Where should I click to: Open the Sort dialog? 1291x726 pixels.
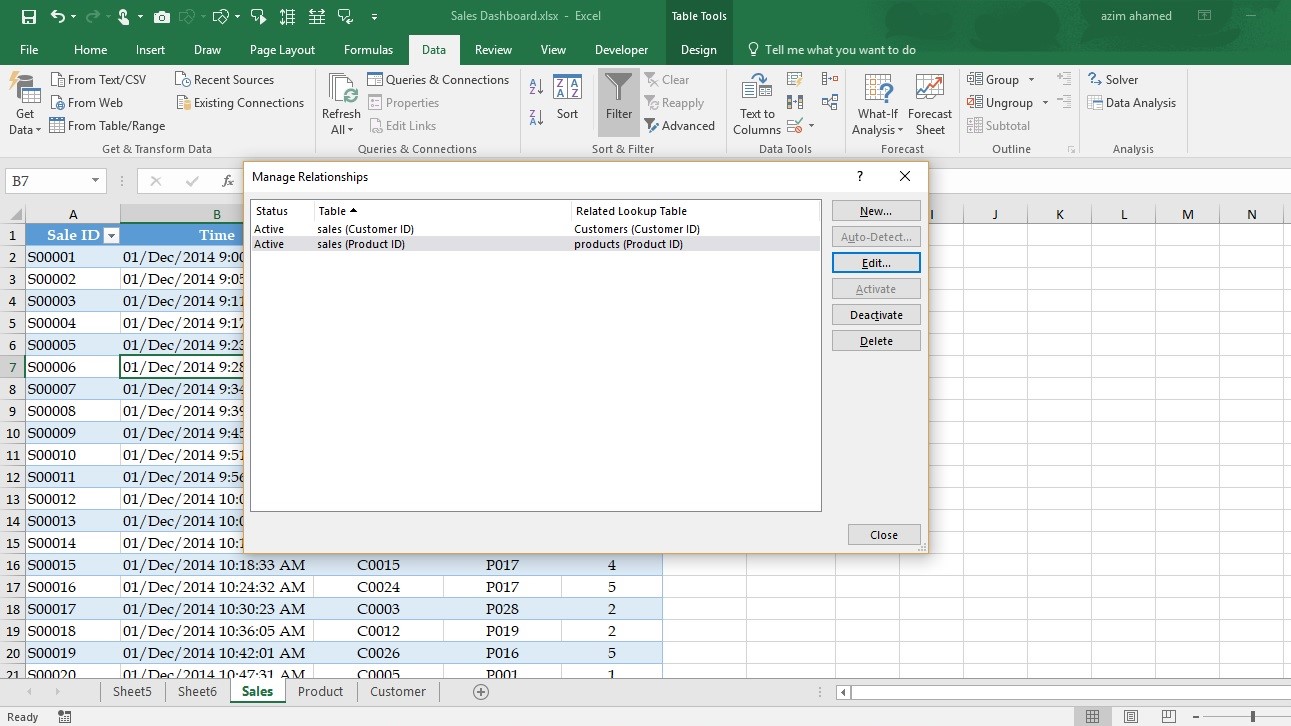click(x=567, y=98)
